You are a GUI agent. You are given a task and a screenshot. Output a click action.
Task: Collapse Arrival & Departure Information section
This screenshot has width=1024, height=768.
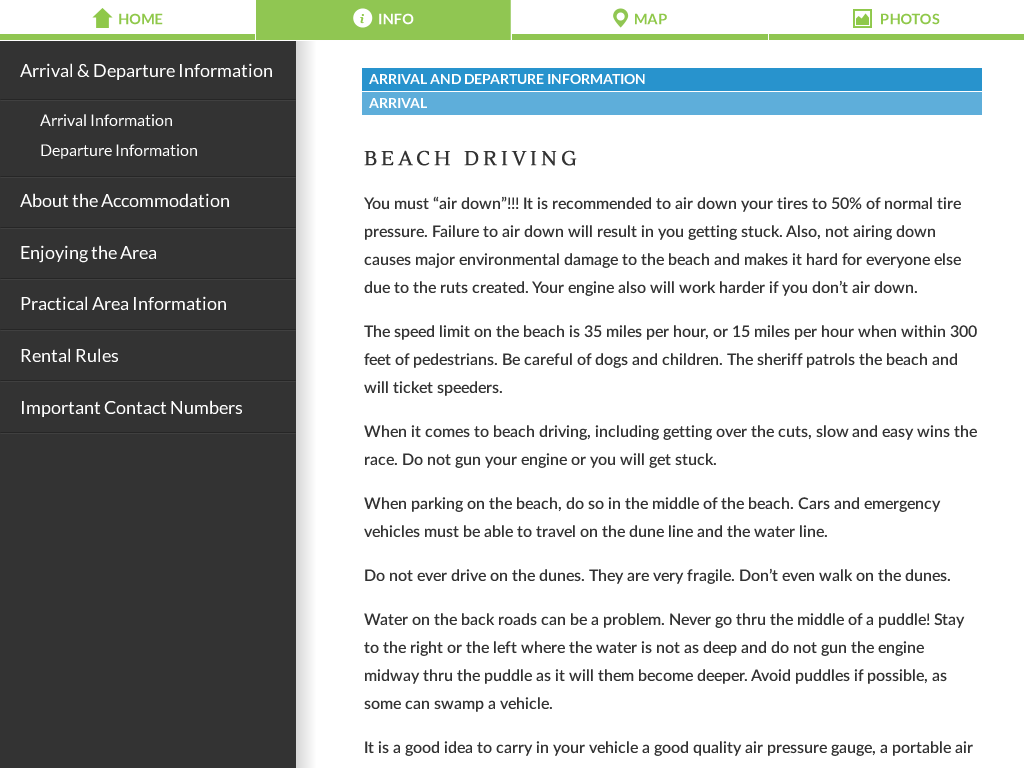click(x=148, y=71)
